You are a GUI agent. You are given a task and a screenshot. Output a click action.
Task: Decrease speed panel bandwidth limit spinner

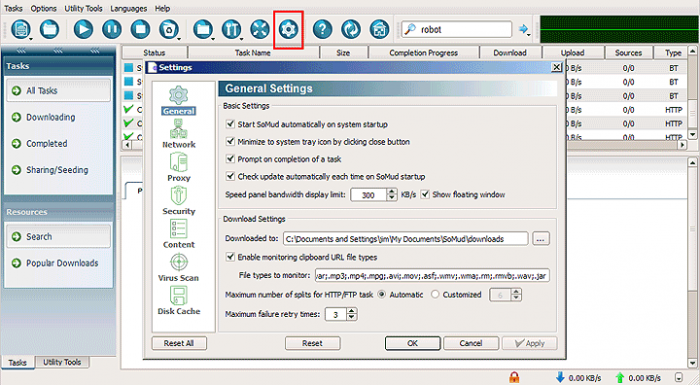click(x=392, y=197)
